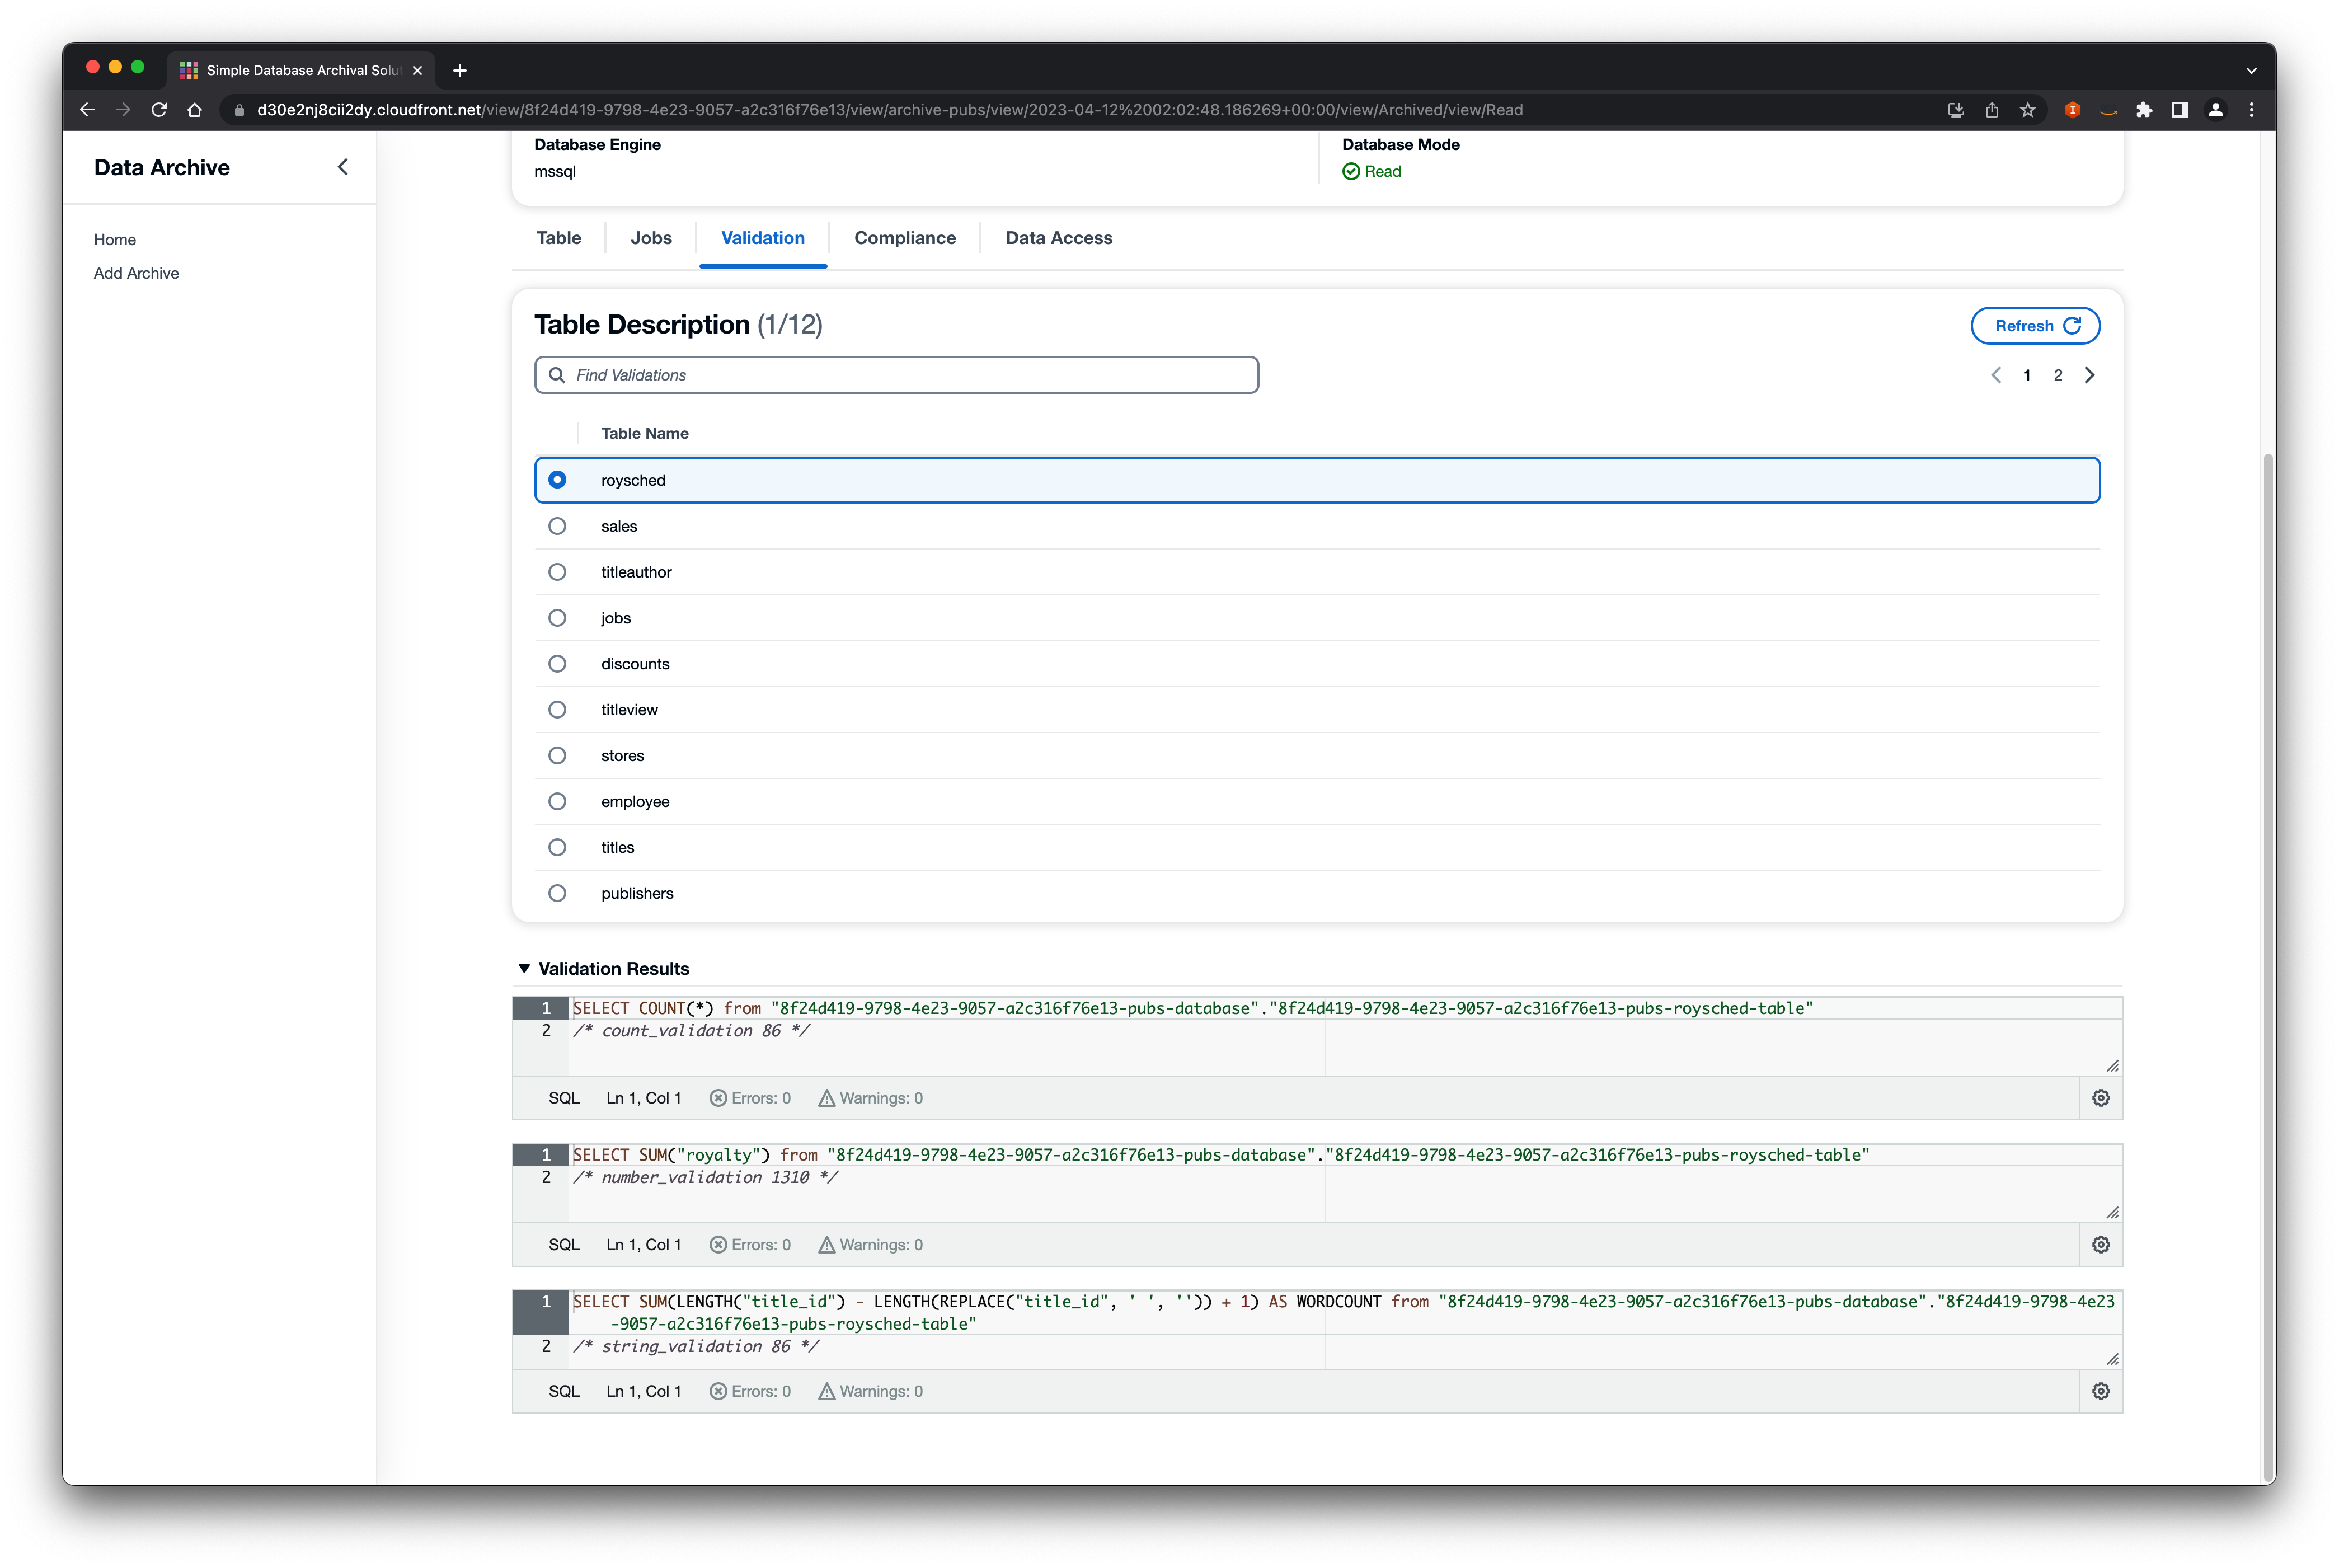Image resolution: width=2339 pixels, height=1568 pixels.
Task: Collapse the Data Archive sidebar
Action: 343,167
